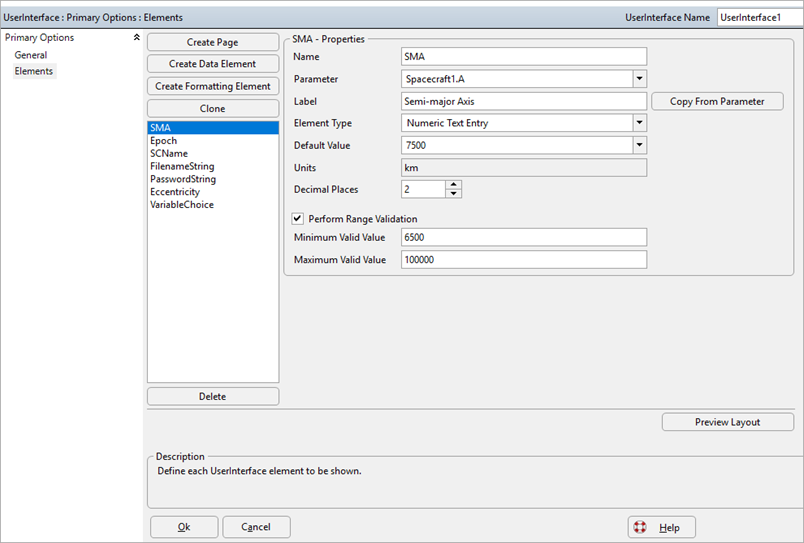Image resolution: width=804 pixels, height=543 pixels.
Task: Select Eccentricity in the elements list
Action: point(213,192)
